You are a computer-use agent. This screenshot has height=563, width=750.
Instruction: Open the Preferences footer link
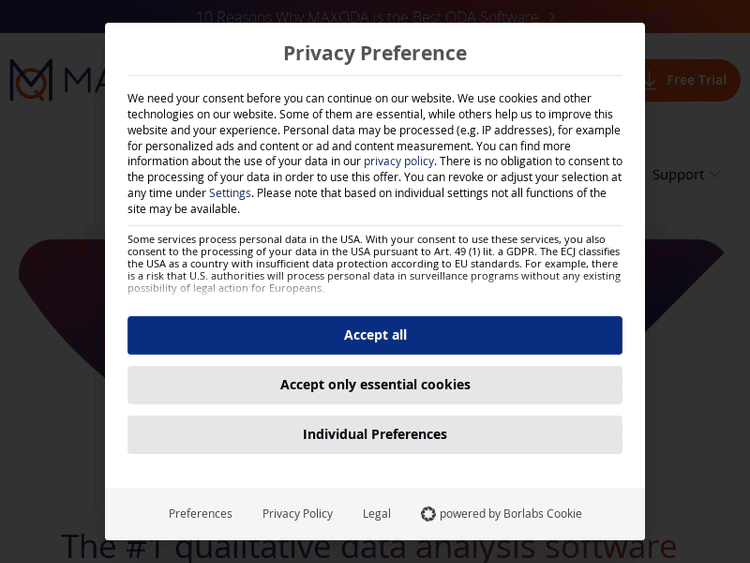click(x=200, y=514)
